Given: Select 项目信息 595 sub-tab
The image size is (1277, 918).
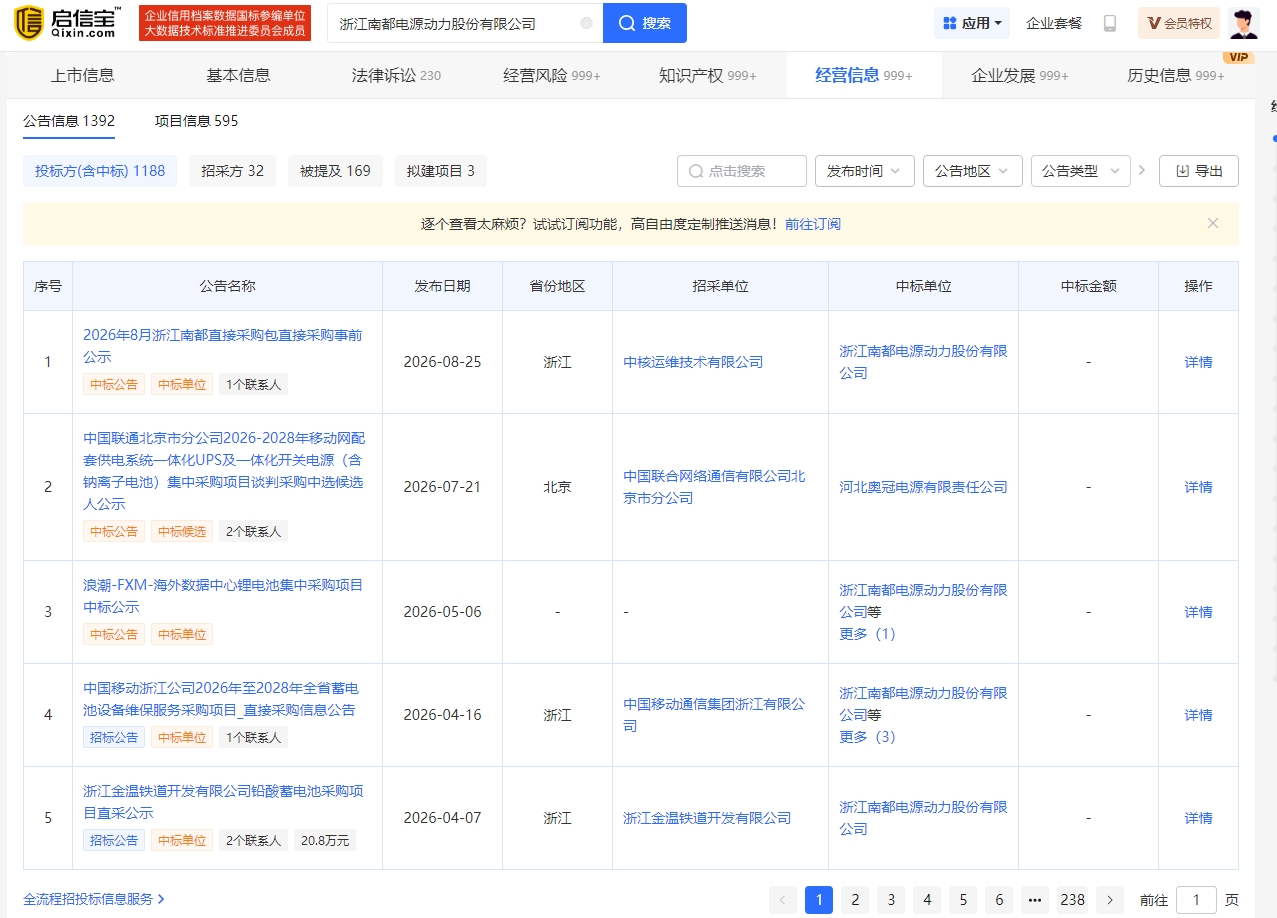Looking at the screenshot, I should pyautogui.click(x=196, y=121).
